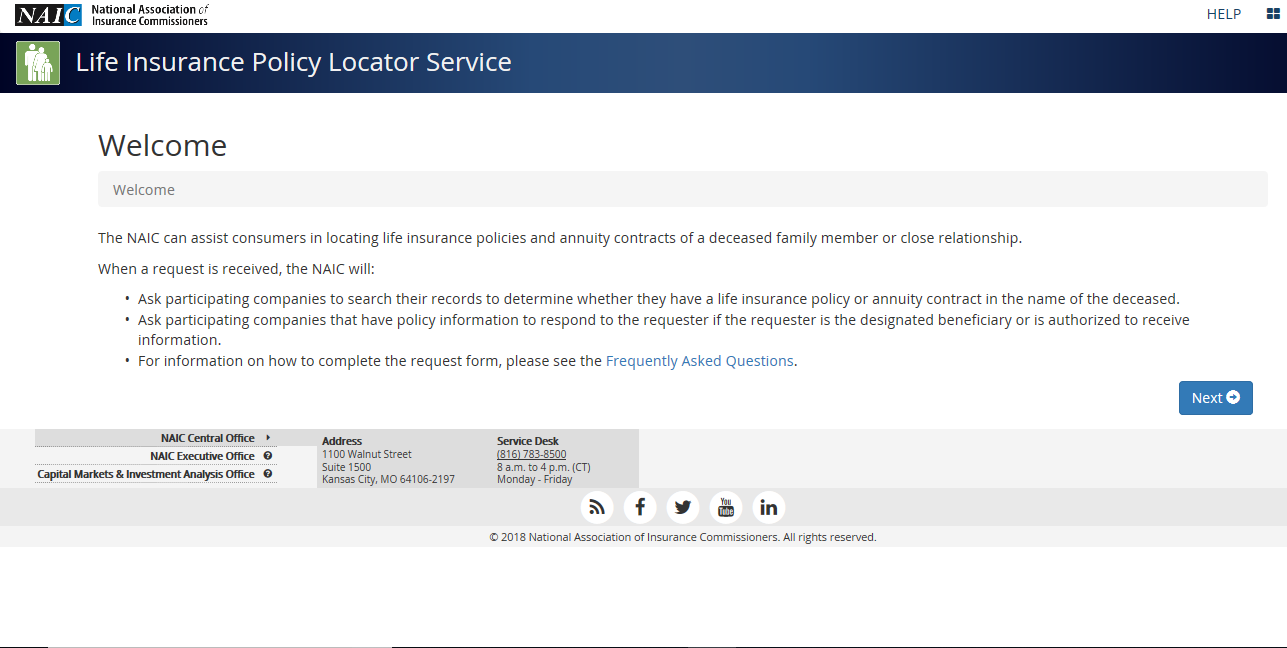Click the RSS feed icon

click(x=597, y=507)
